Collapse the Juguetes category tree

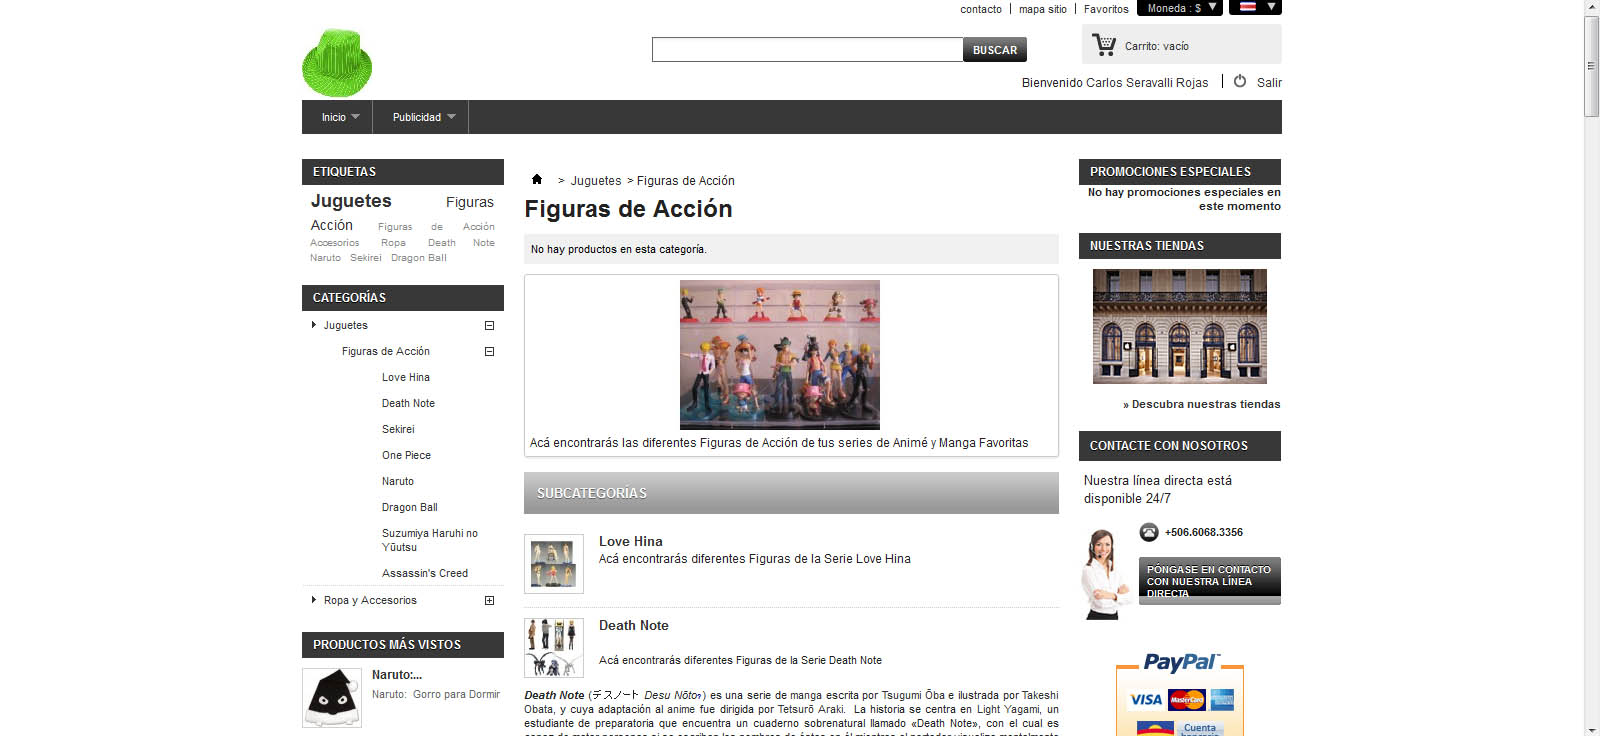point(490,325)
